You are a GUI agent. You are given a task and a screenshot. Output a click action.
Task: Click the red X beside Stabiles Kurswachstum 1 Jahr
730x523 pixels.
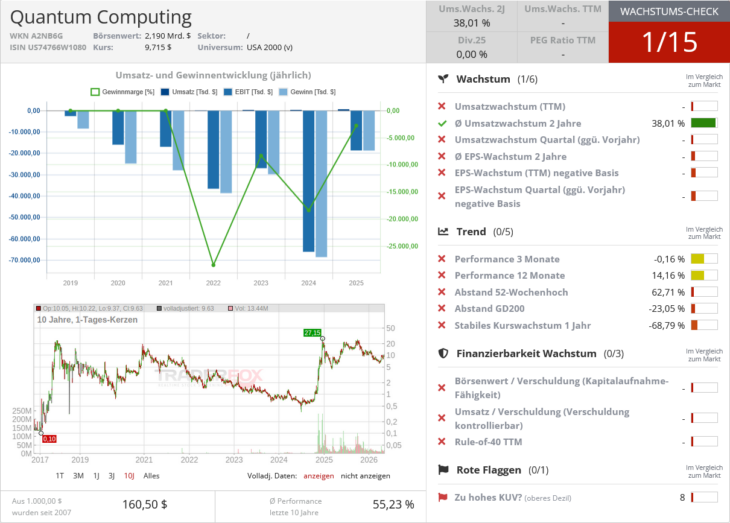442,325
